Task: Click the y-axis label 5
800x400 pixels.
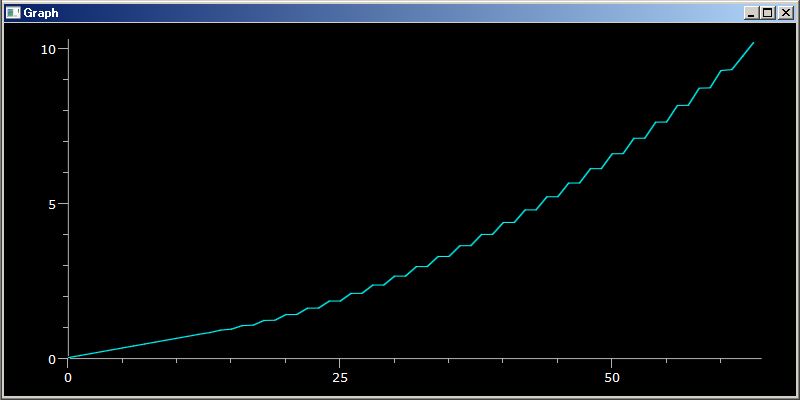Action: tap(52, 204)
